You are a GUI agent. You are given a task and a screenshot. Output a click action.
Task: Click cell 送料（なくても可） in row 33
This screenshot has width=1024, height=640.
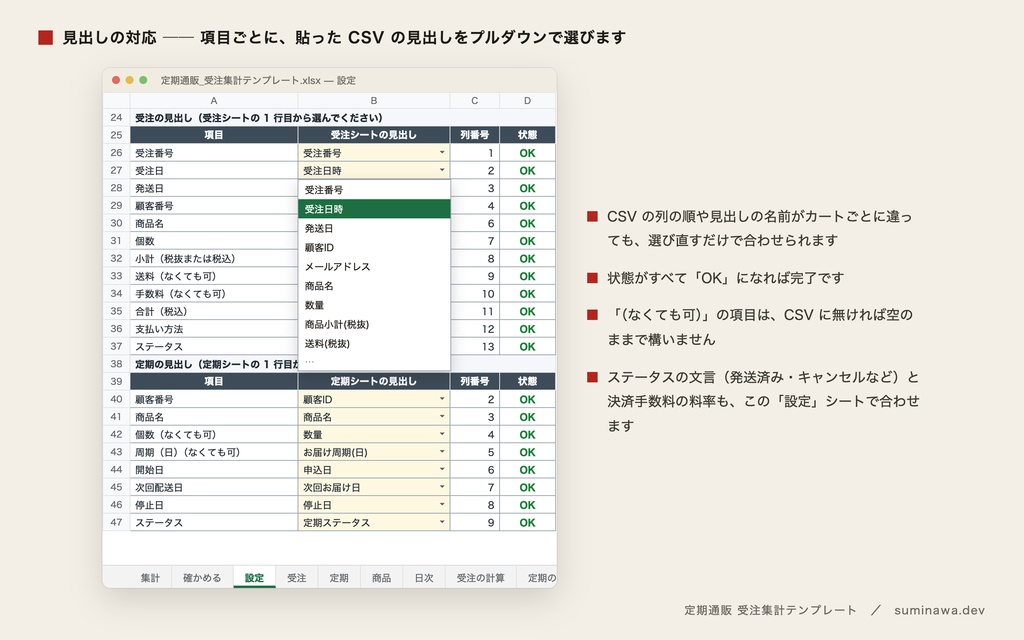(214, 276)
